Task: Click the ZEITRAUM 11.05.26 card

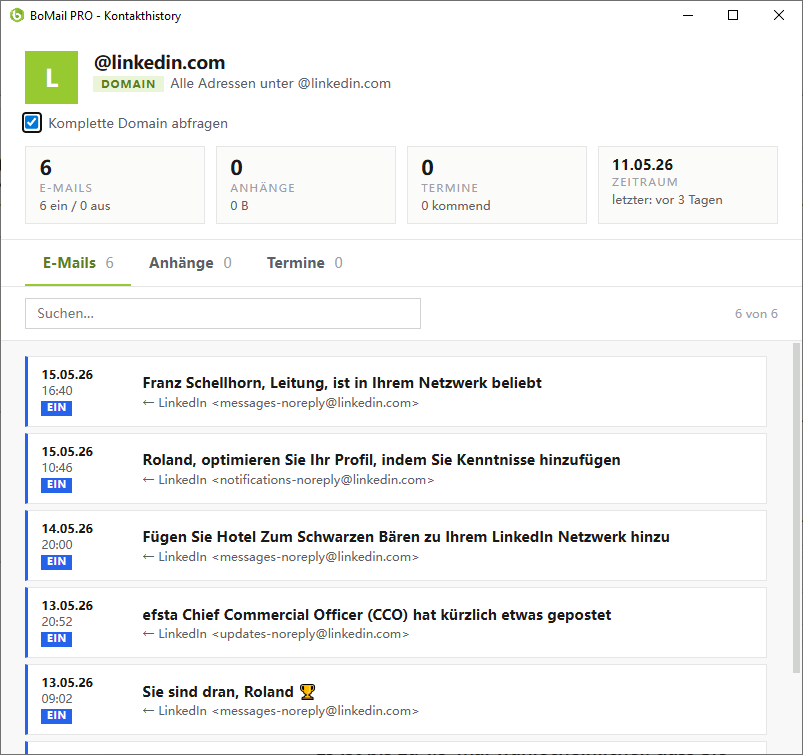Action: click(688, 185)
